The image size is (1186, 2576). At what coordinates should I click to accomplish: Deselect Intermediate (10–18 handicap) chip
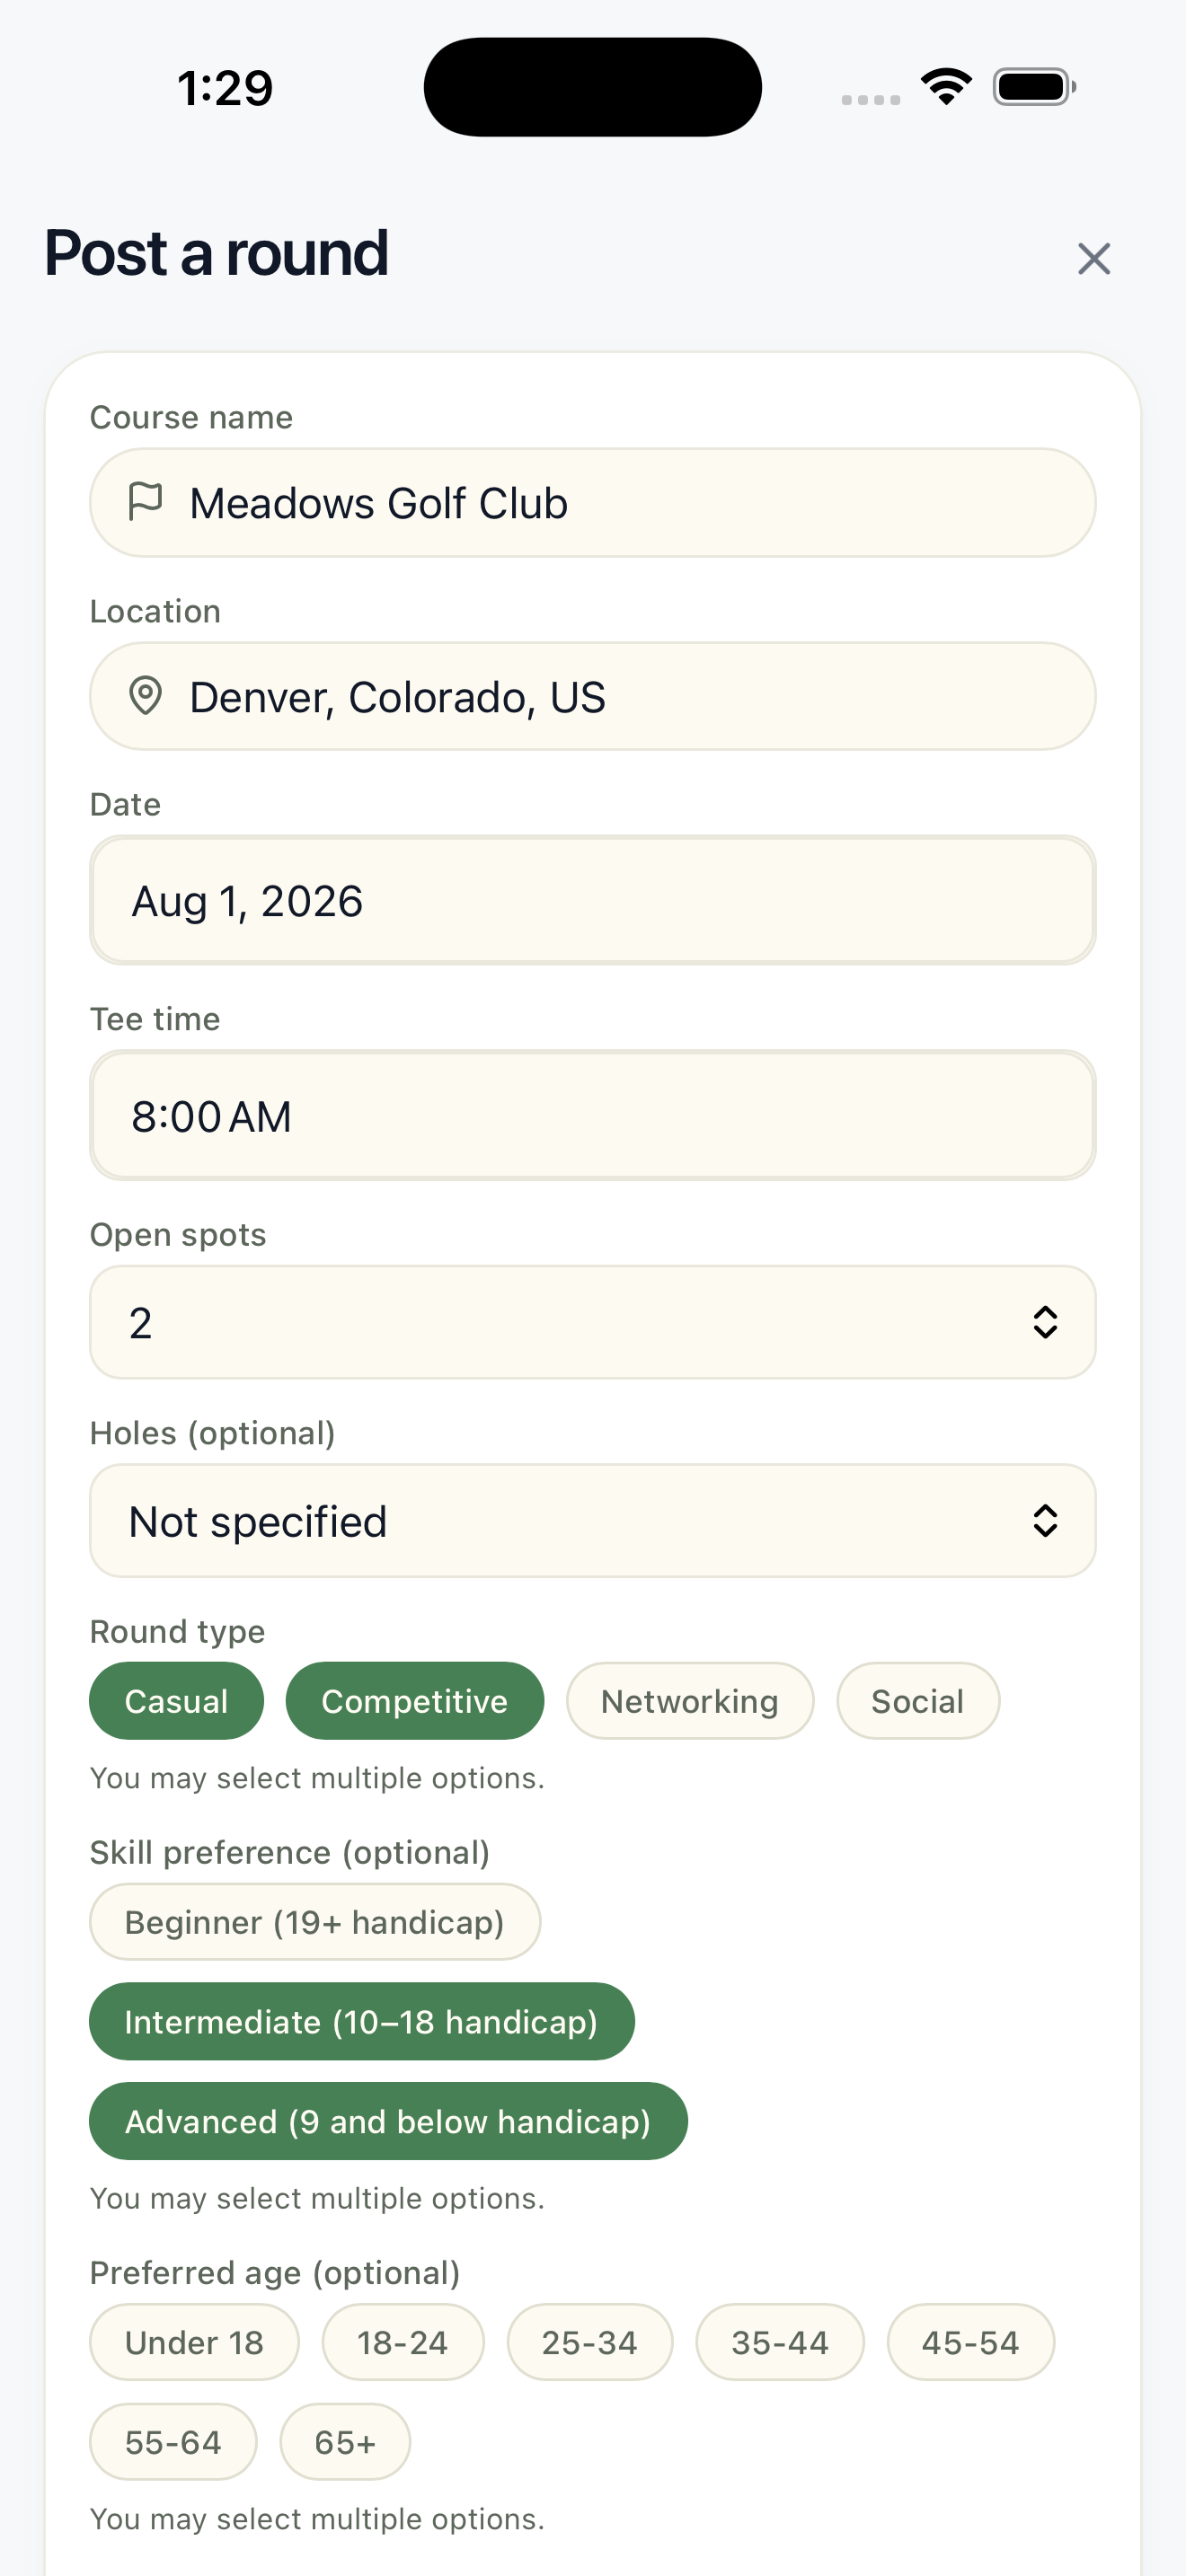click(362, 2021)
